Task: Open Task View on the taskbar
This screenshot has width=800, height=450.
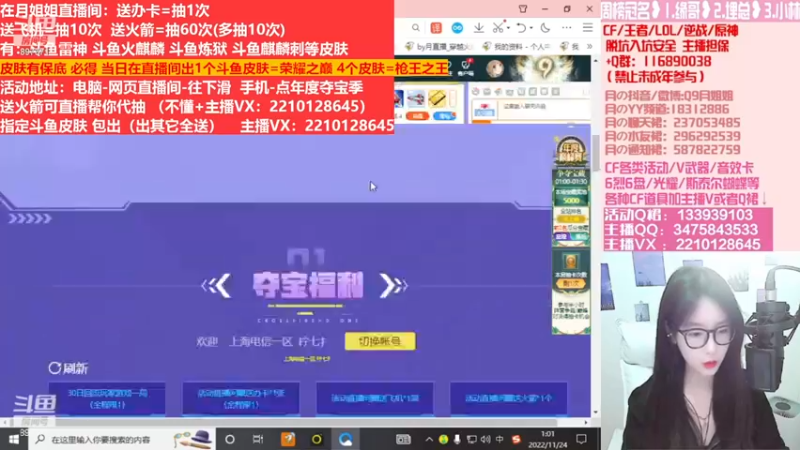Action: pyautogui.click(x=258, y=439)
